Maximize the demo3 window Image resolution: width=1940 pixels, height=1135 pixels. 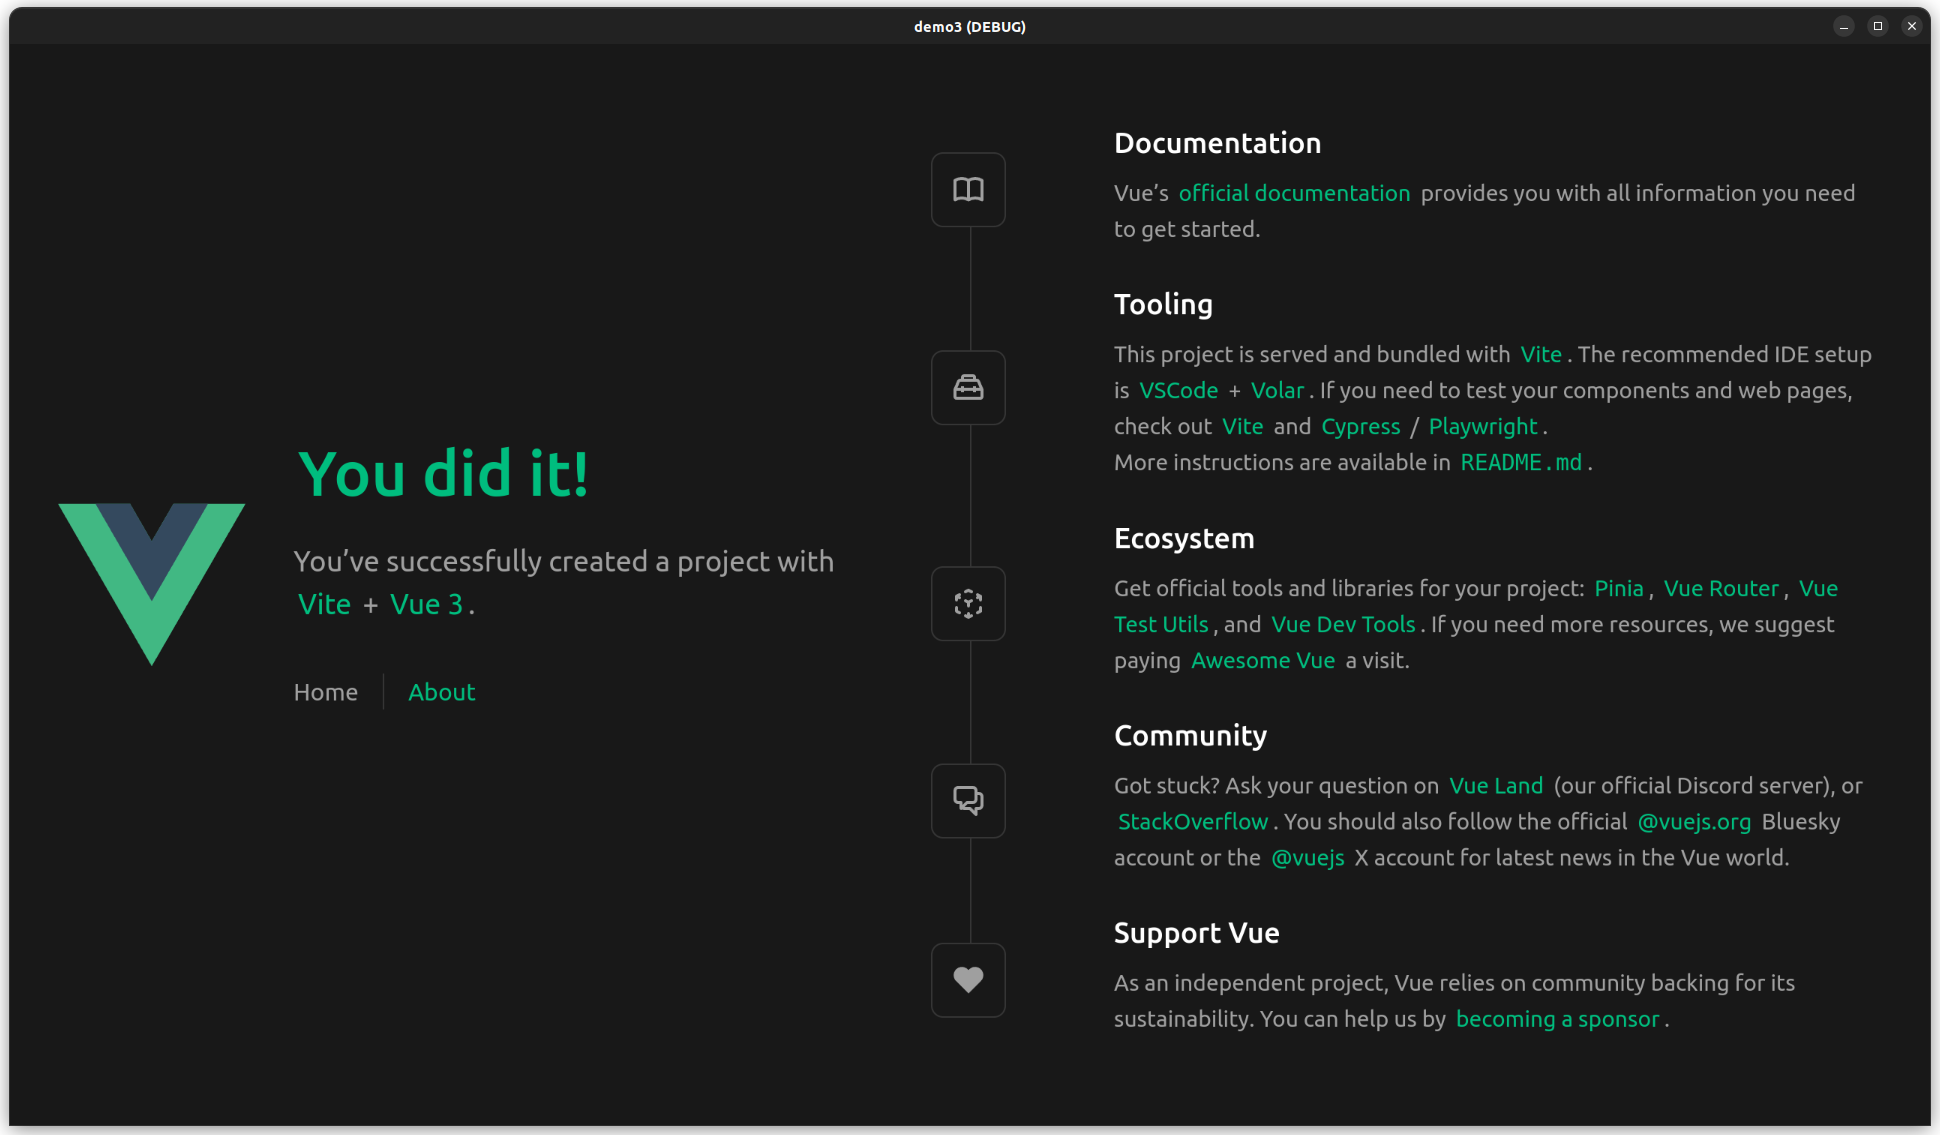[x=1878, y=26]
